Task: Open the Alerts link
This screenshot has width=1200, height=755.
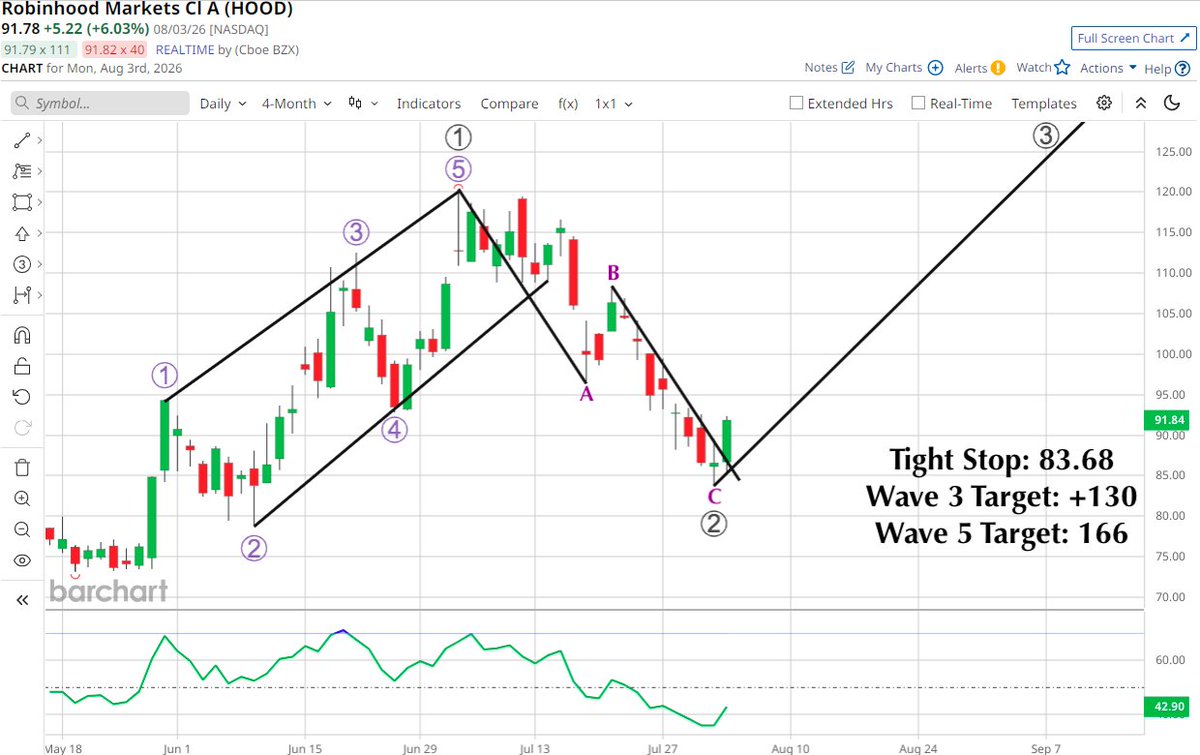Action: pos(970,68)
